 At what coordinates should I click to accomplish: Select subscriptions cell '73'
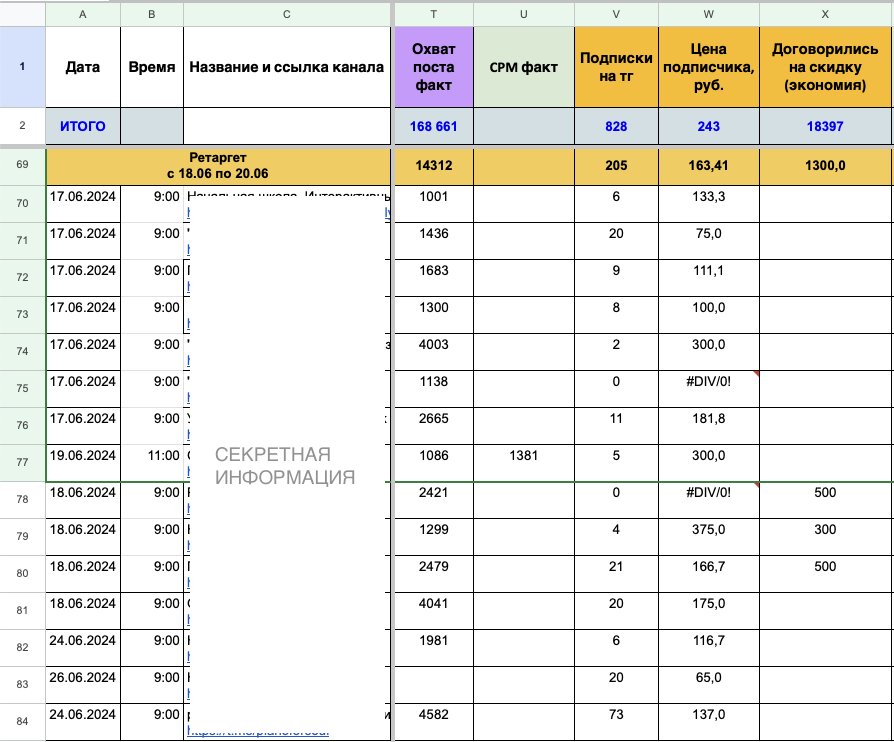(x=616, y=722)
